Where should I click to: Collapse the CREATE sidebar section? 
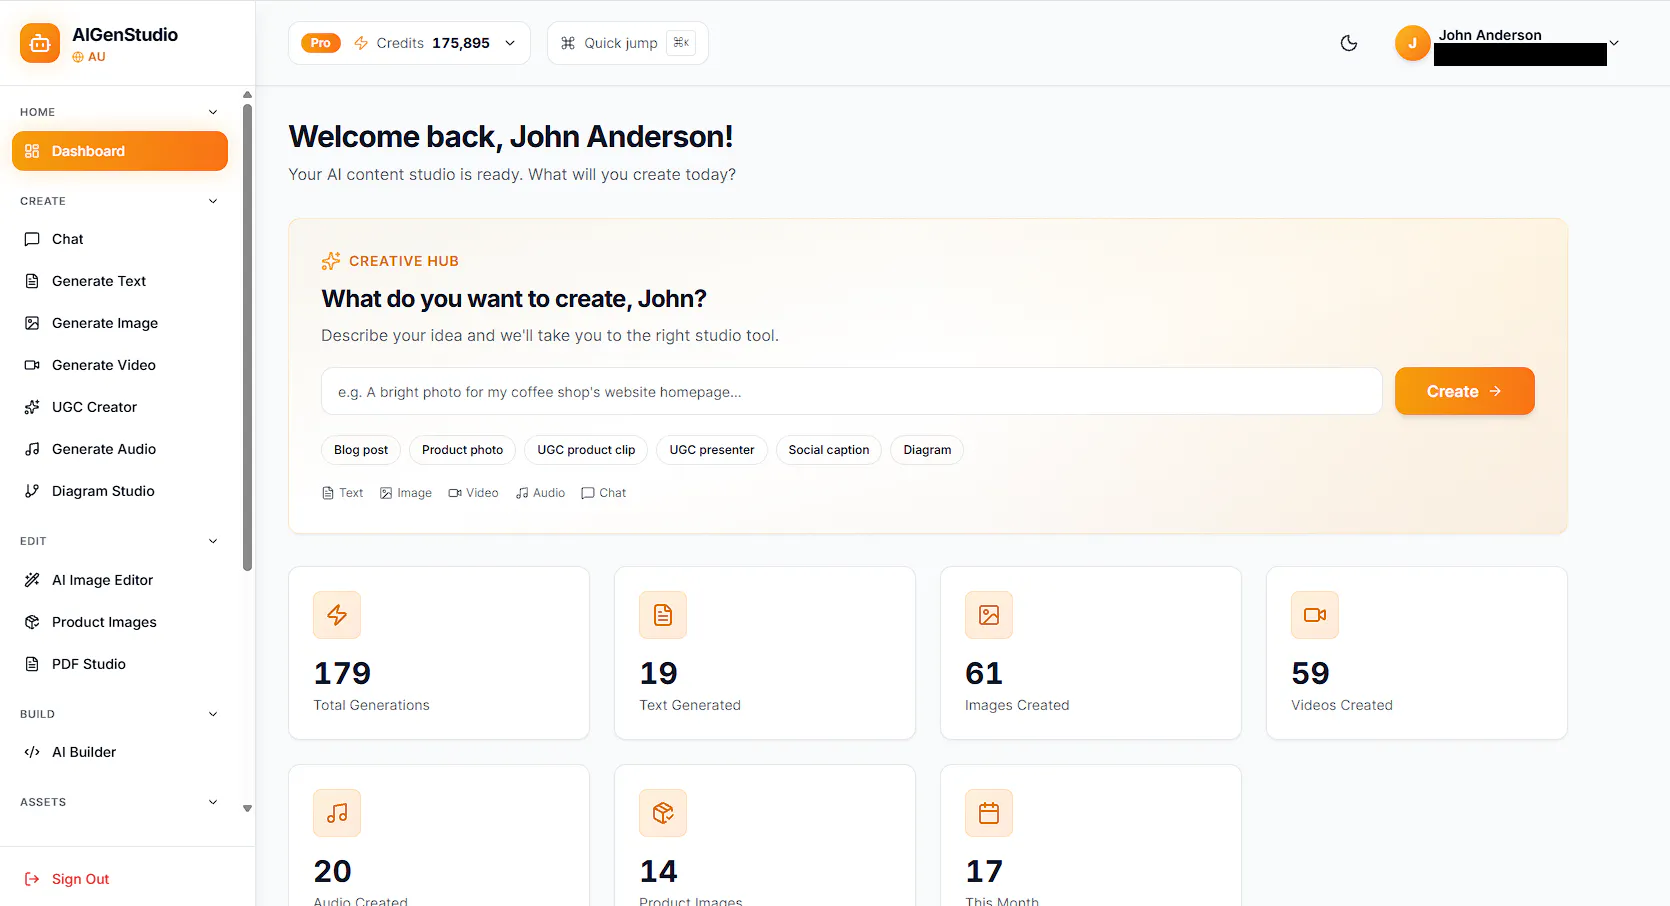point(213,201)
